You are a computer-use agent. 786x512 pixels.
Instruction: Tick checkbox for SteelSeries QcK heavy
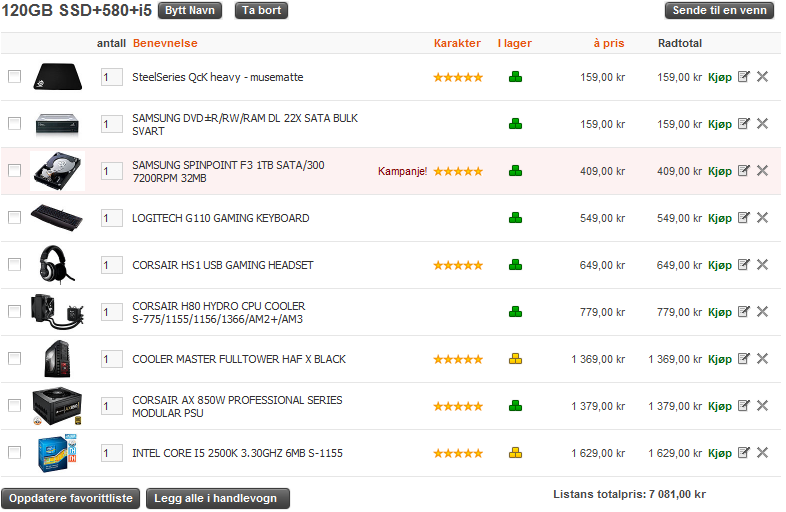15,77
